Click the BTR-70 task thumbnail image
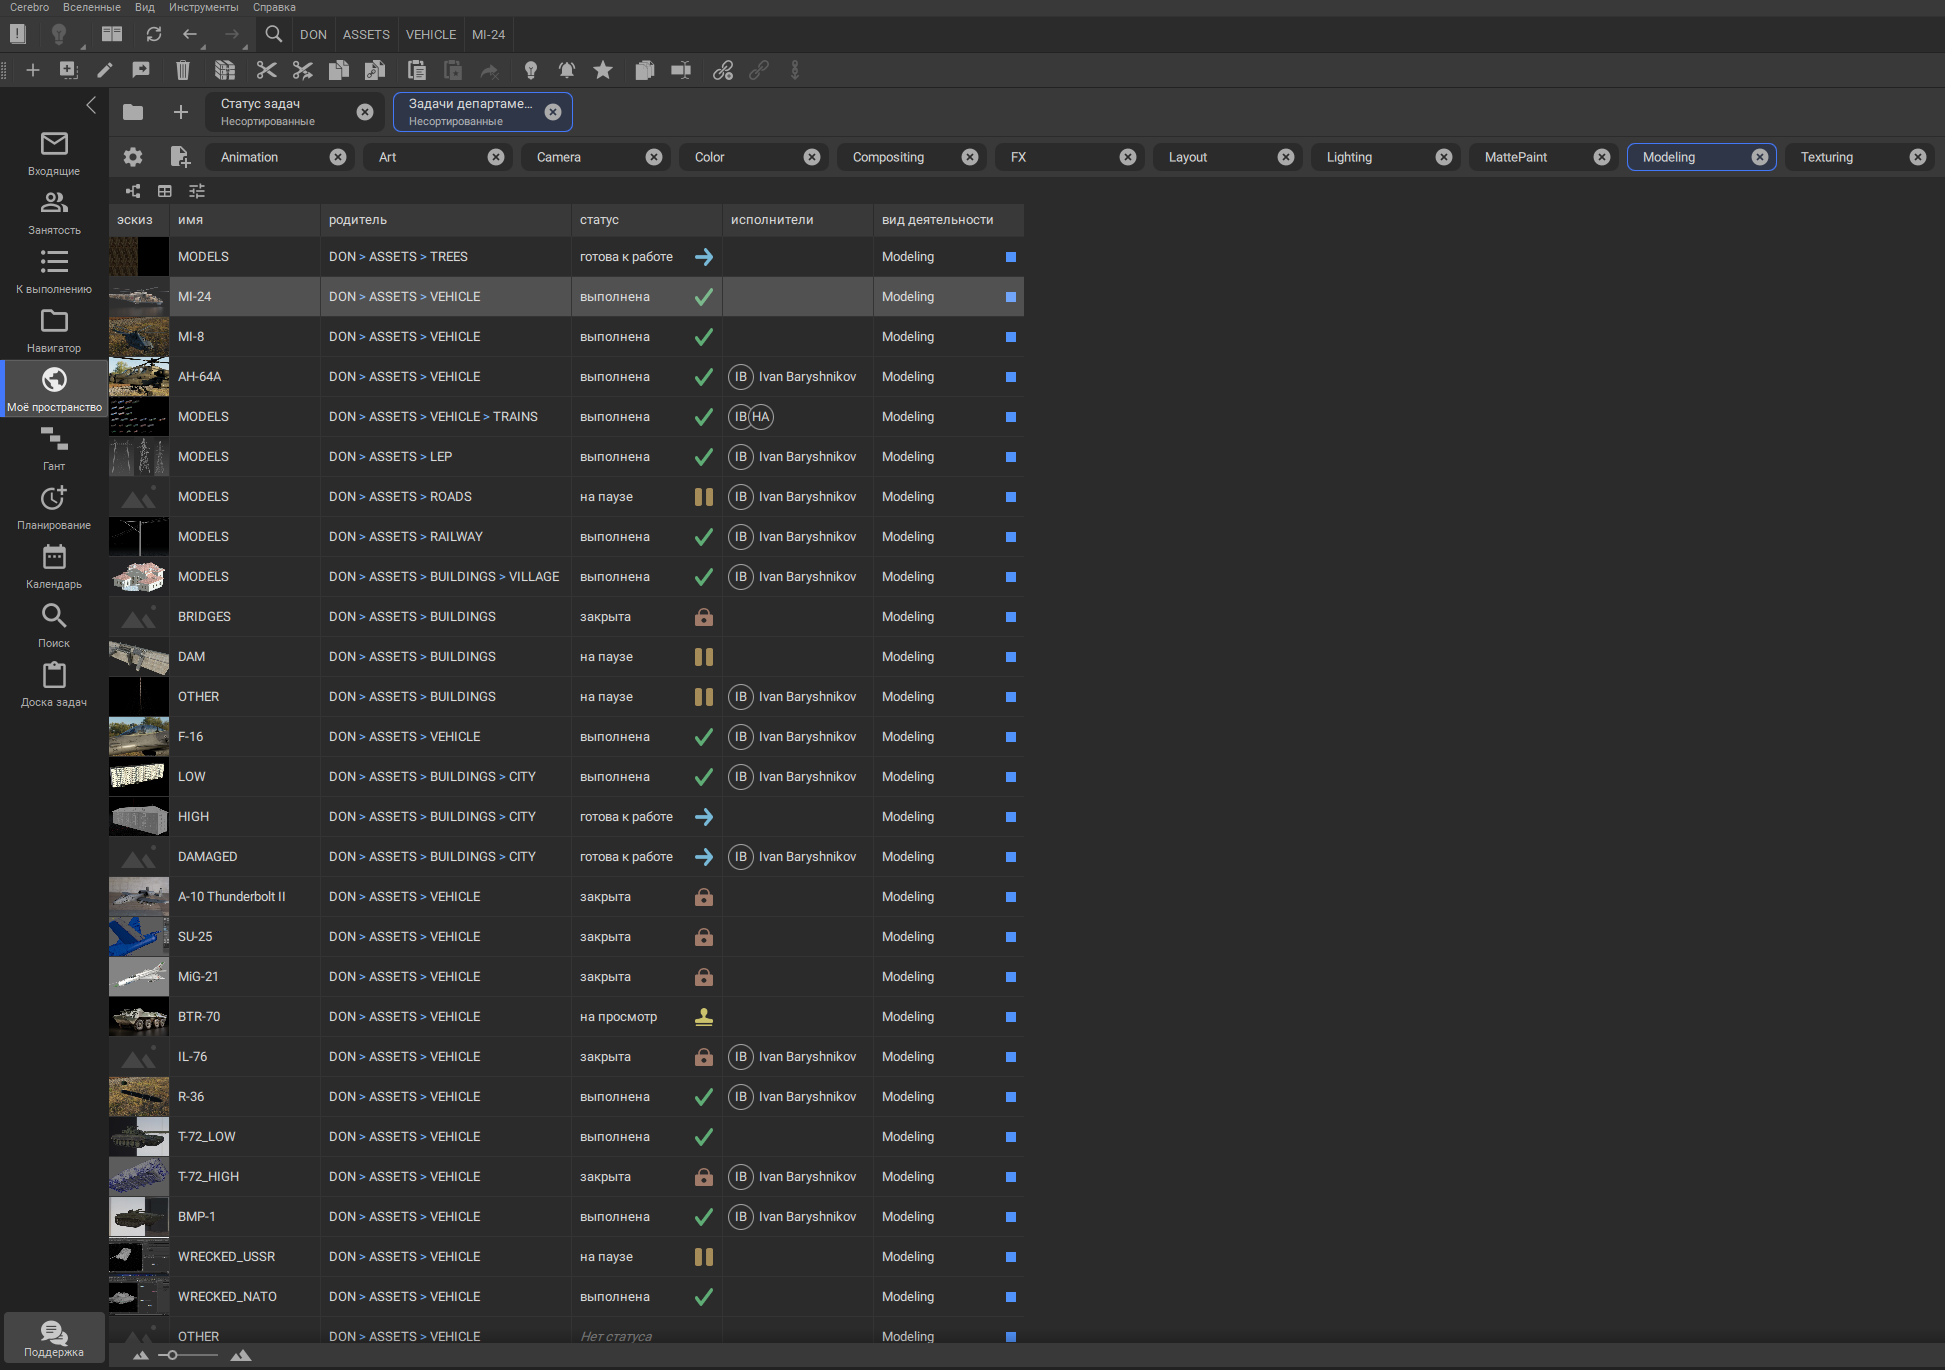This screenshot has width=1945, height=1370. pos(138,1016)
